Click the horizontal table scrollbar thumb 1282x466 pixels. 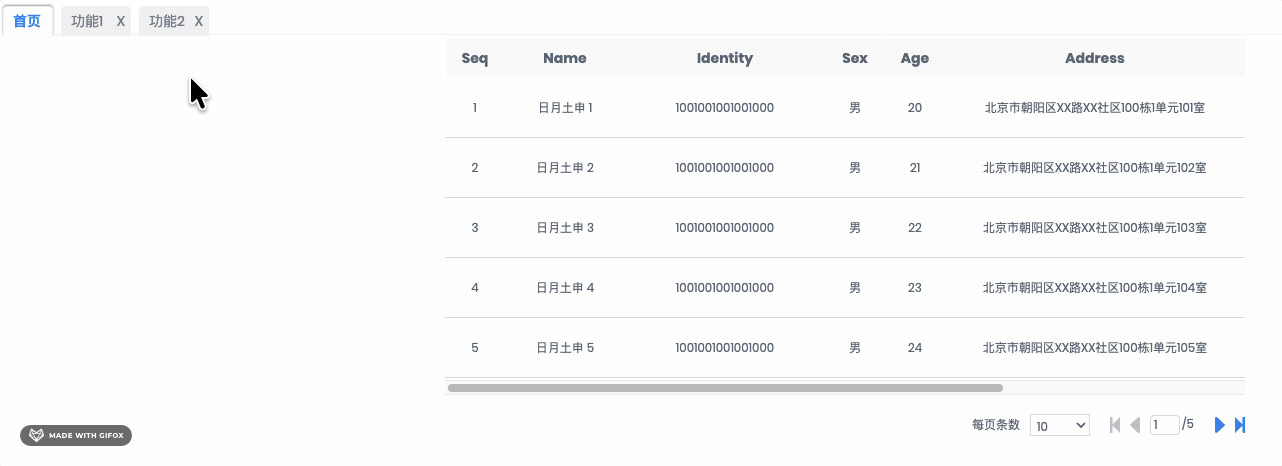725,387
